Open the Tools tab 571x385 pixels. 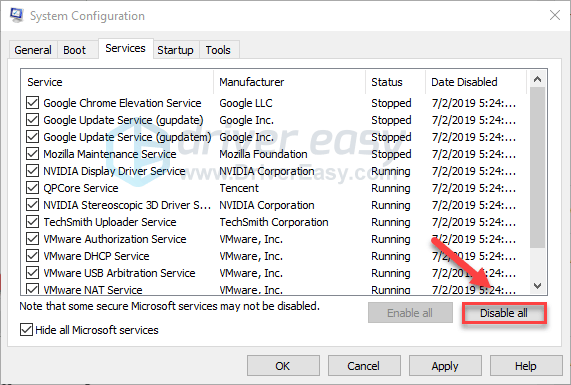(x=218, y=50)
